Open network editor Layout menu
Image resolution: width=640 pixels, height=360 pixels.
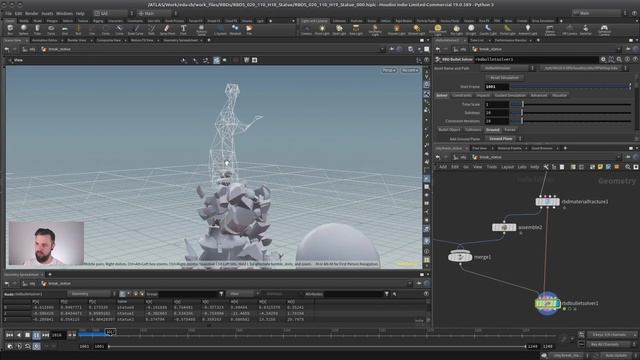[507, 167]
